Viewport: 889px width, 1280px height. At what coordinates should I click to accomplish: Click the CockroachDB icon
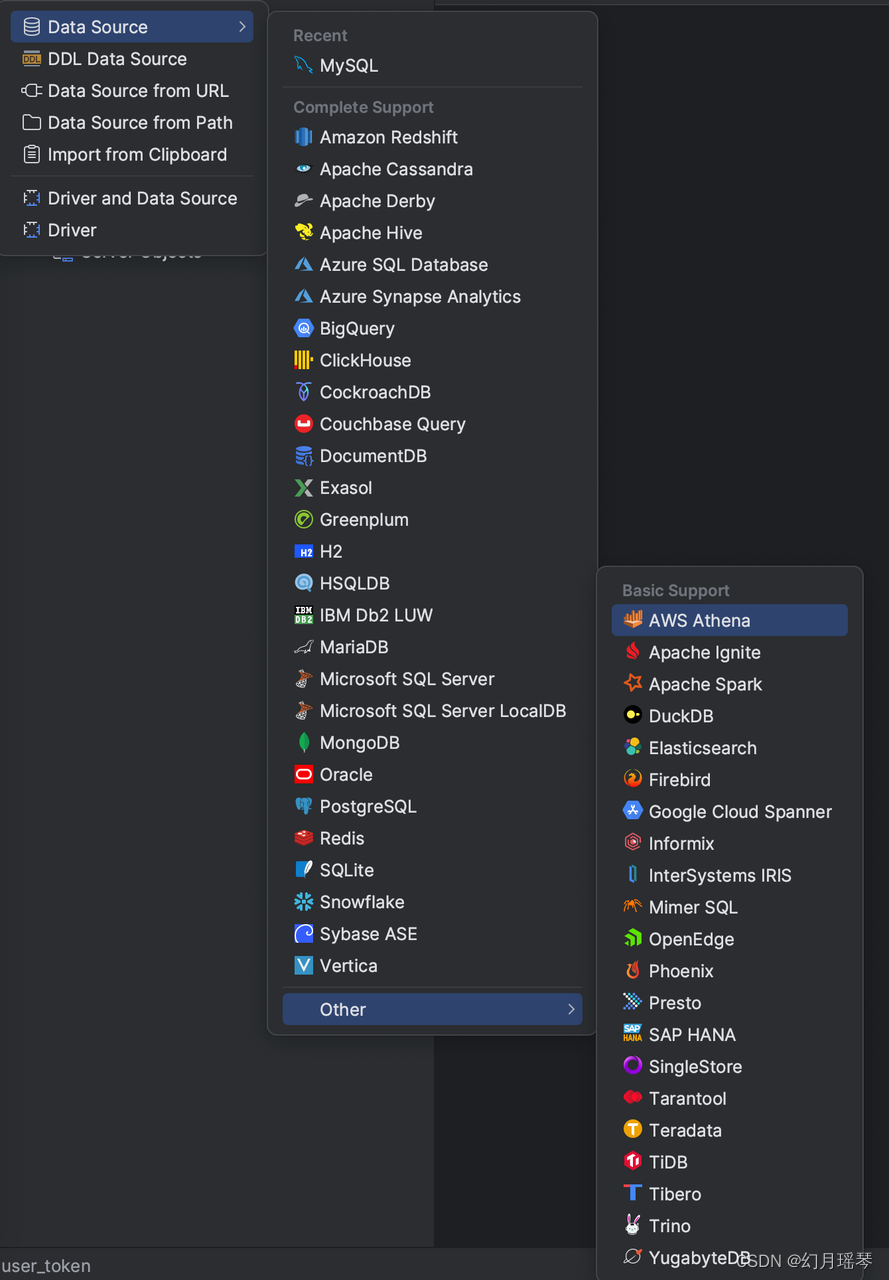[304, 392]
